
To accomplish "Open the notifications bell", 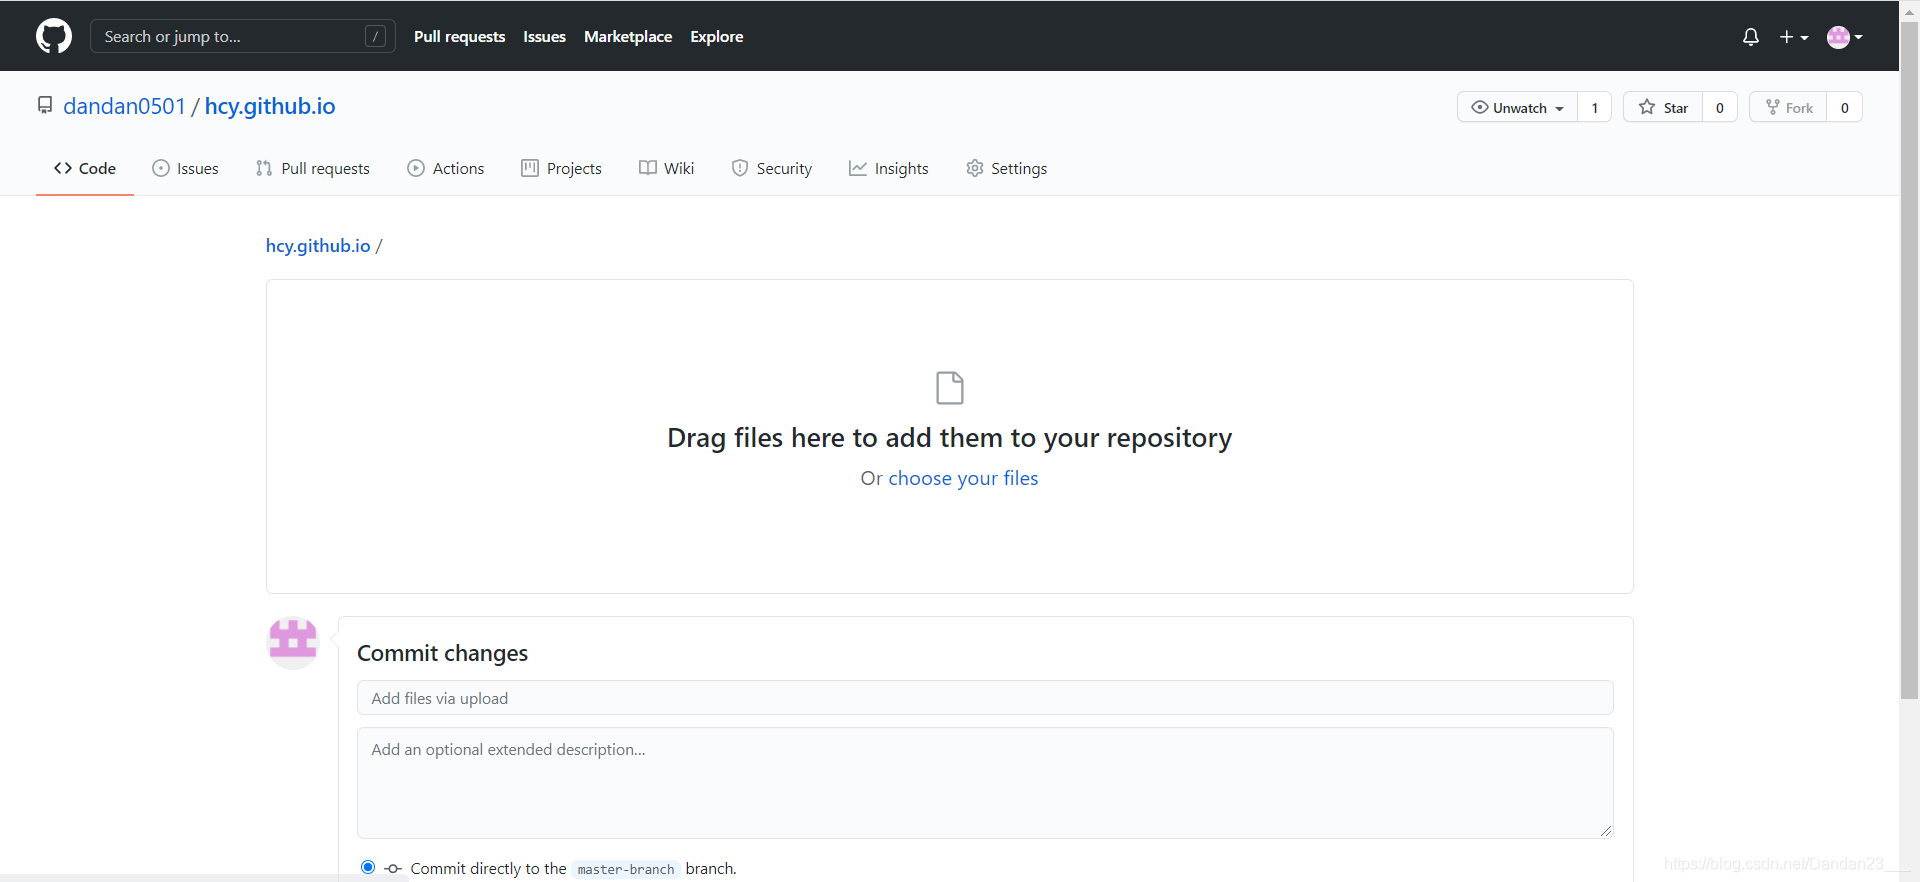I will tap(1750, 37).
